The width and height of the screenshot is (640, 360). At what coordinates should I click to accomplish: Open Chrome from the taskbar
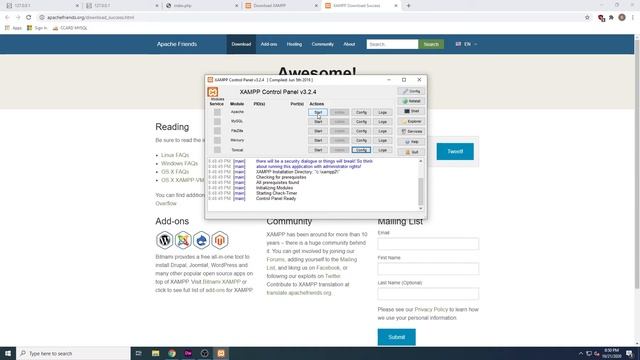(x=172, y=353)
